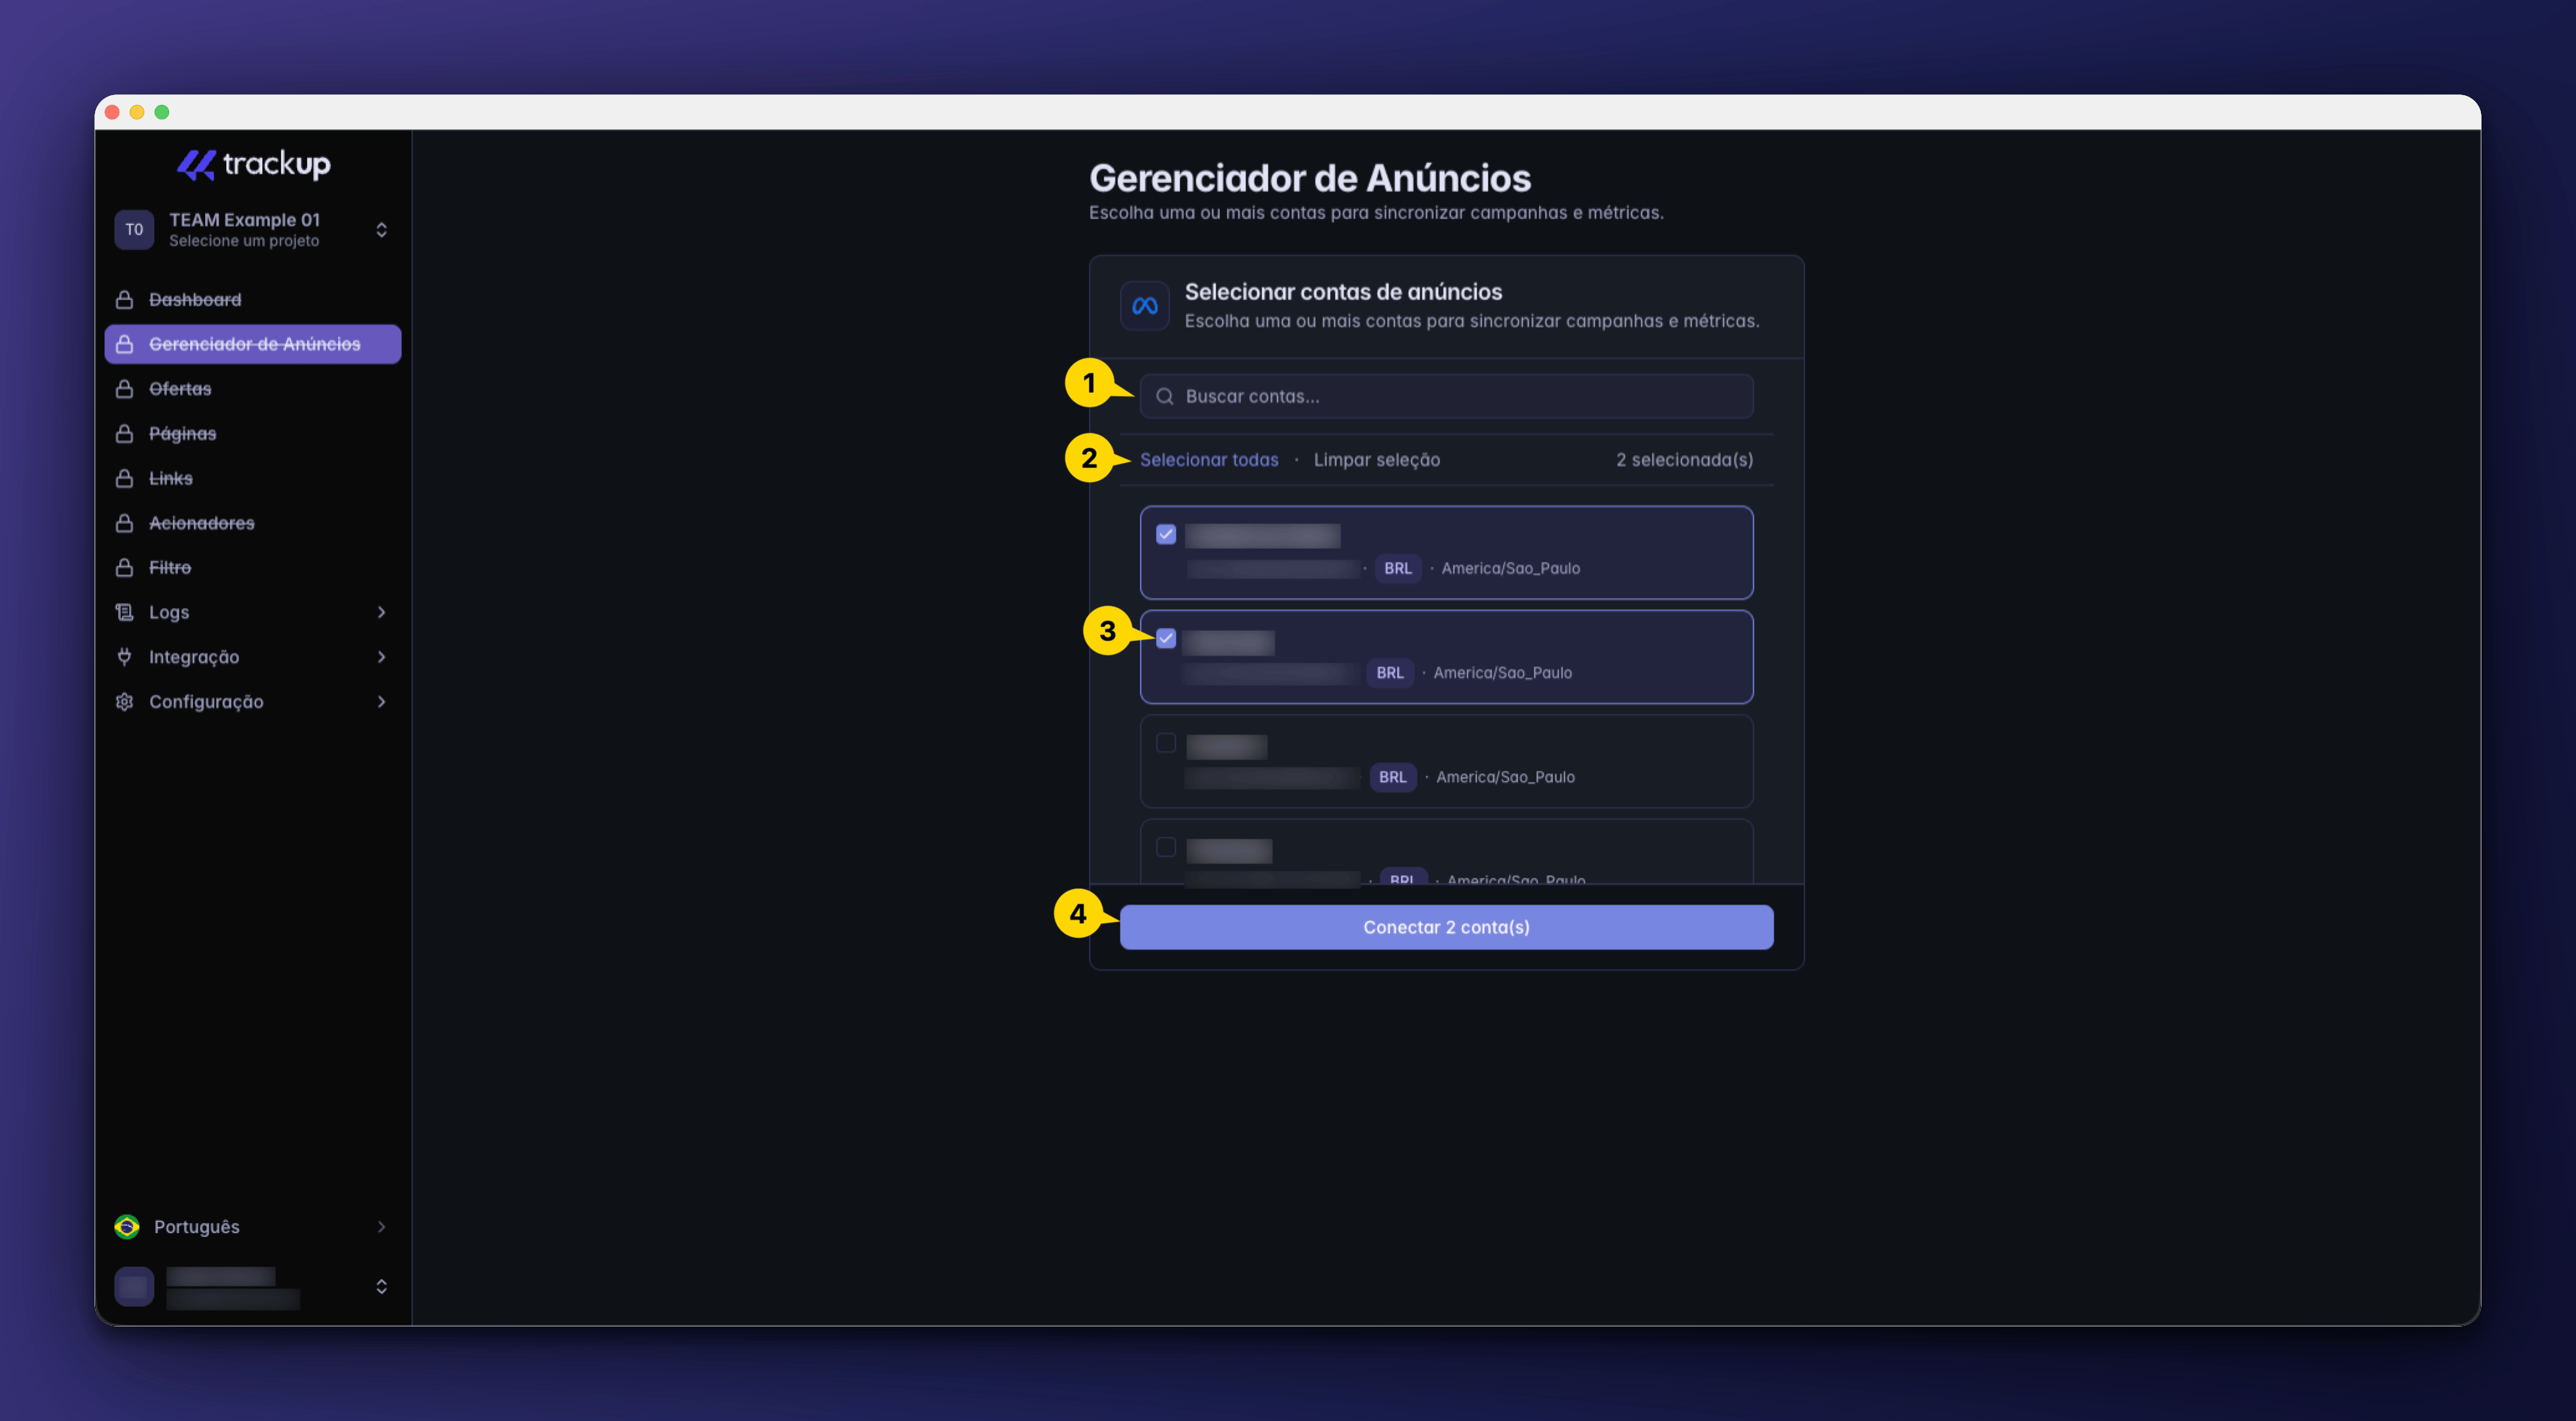Image resolution: width=2576 pixels, height=1421 pixels.
Task: Uncheck the second ad account checkbox
Action: (x=1166, y=638)
